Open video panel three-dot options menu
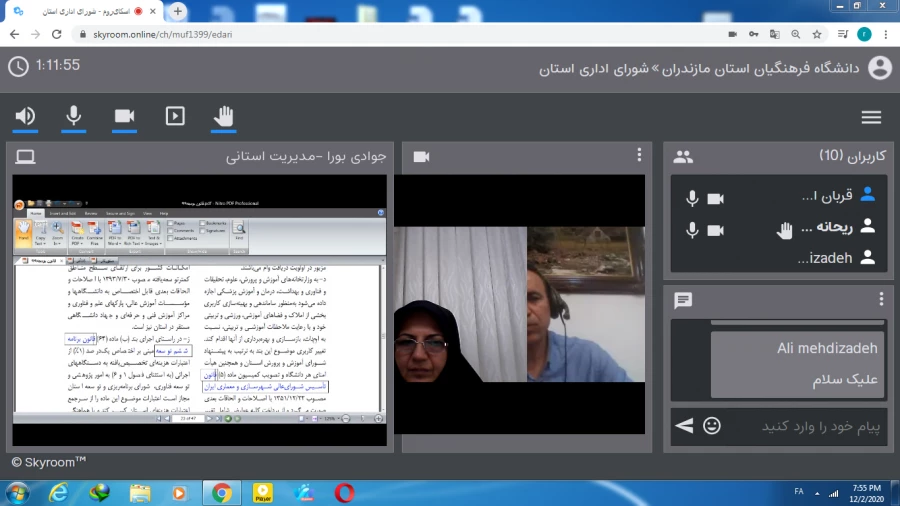Screen dimensions: 900x506 [639, 155]
